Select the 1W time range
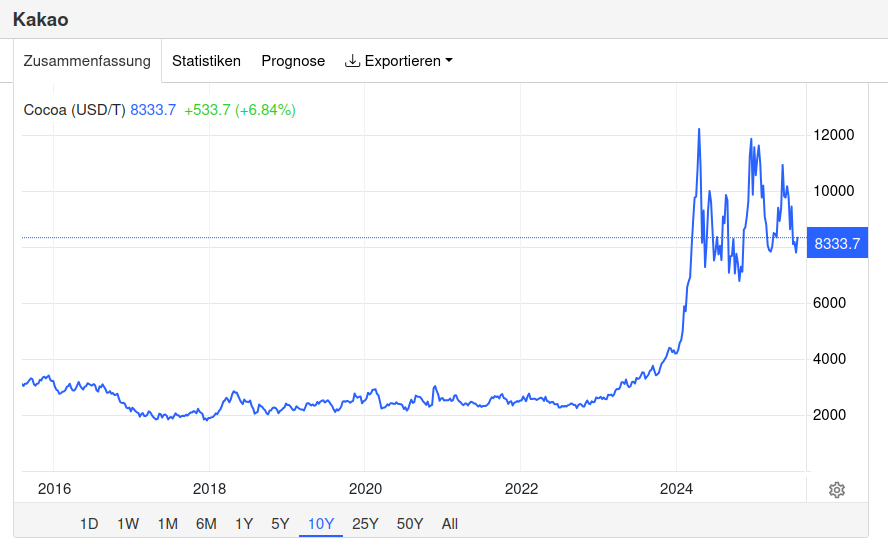The image size is (888, 550). [128, 524]
